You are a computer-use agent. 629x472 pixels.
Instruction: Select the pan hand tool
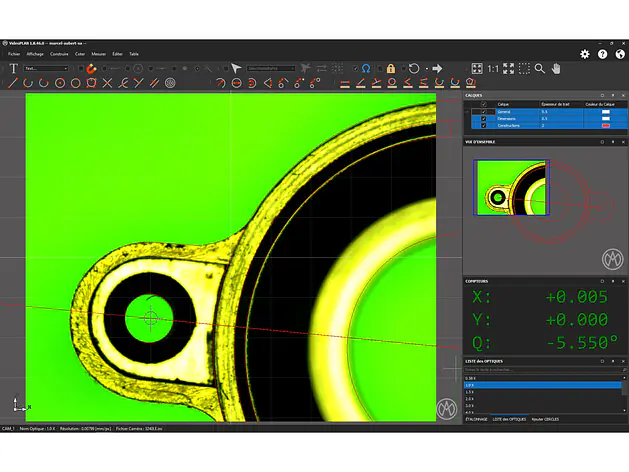(556, 68)
